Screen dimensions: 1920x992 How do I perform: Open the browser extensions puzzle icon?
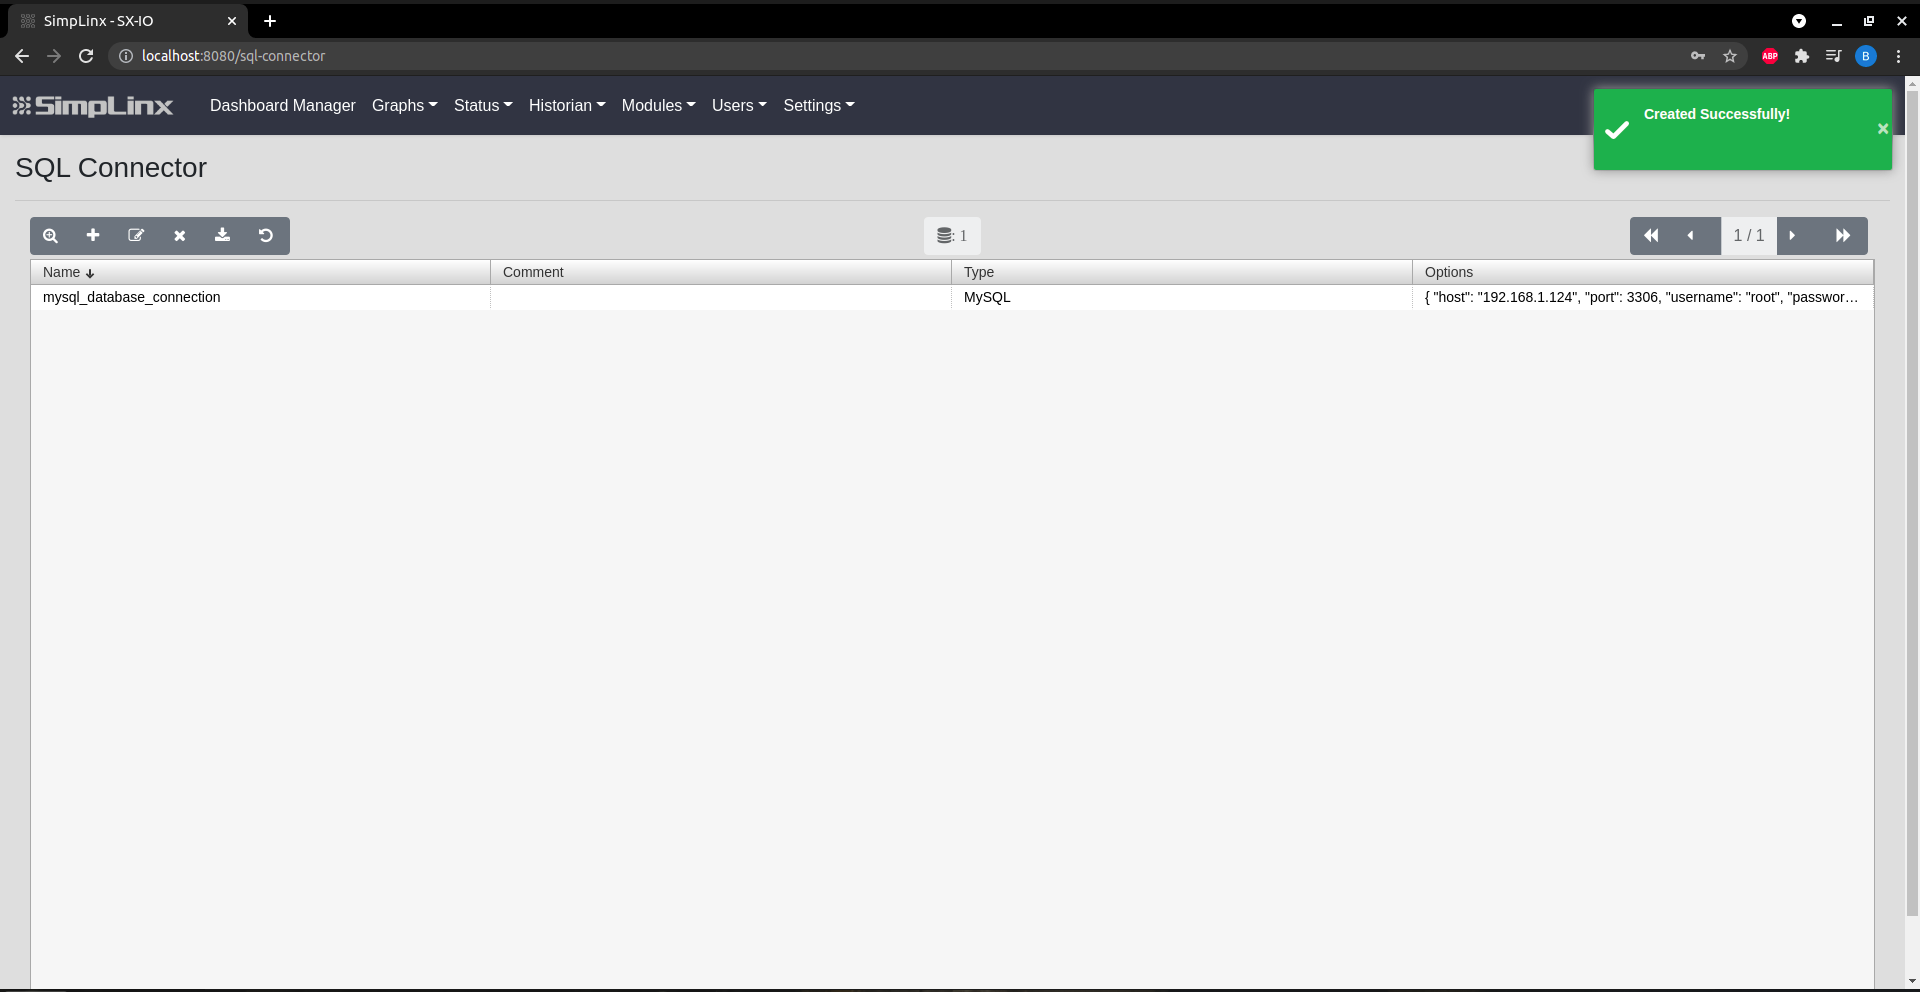pyautogui.click(x=1801, y=56)
